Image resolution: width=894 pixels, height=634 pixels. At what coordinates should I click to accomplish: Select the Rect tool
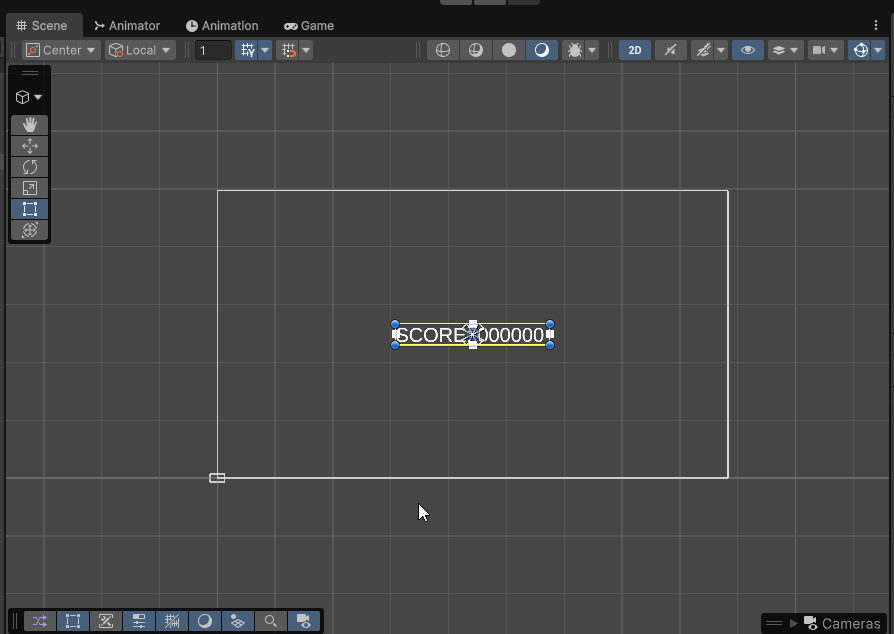pyautogui.click(x=30, y=209)
